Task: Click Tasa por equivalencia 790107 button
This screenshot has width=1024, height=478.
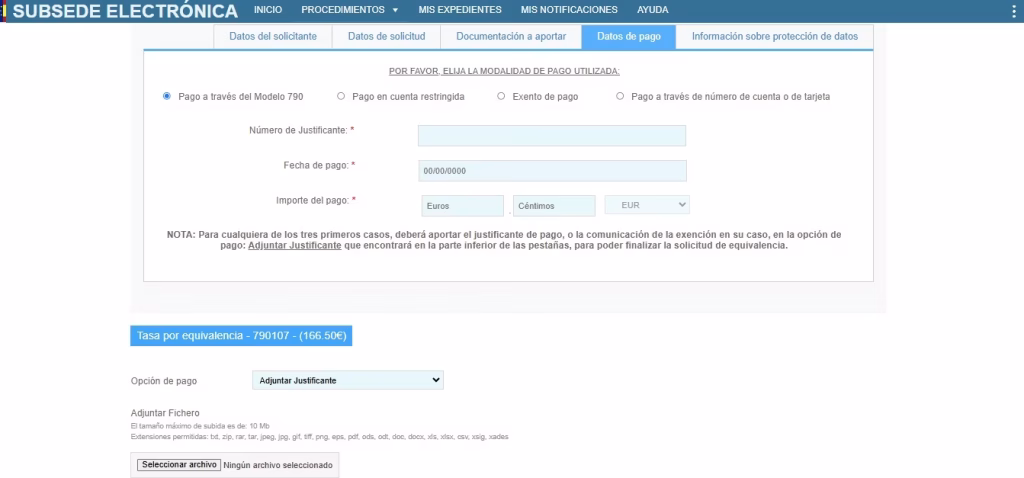Action: [x=241, y=336]
